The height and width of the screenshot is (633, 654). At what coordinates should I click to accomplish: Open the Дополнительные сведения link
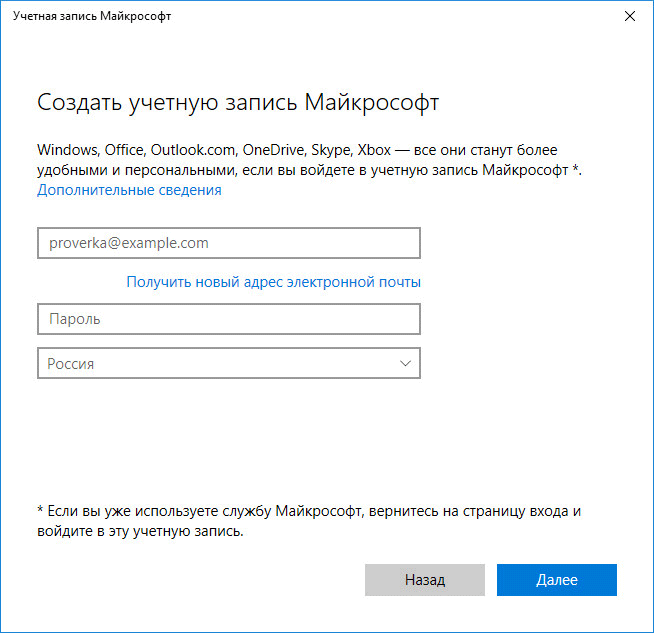click(129, 190)
